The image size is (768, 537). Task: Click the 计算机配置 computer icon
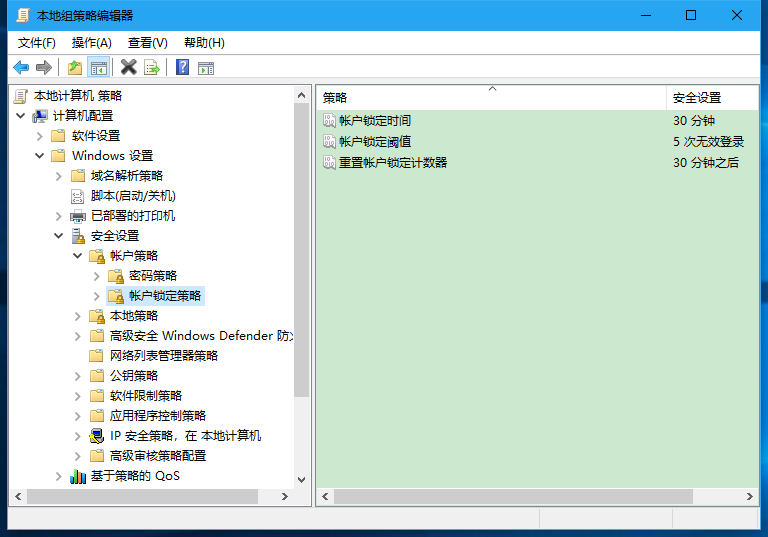point(40,116)
